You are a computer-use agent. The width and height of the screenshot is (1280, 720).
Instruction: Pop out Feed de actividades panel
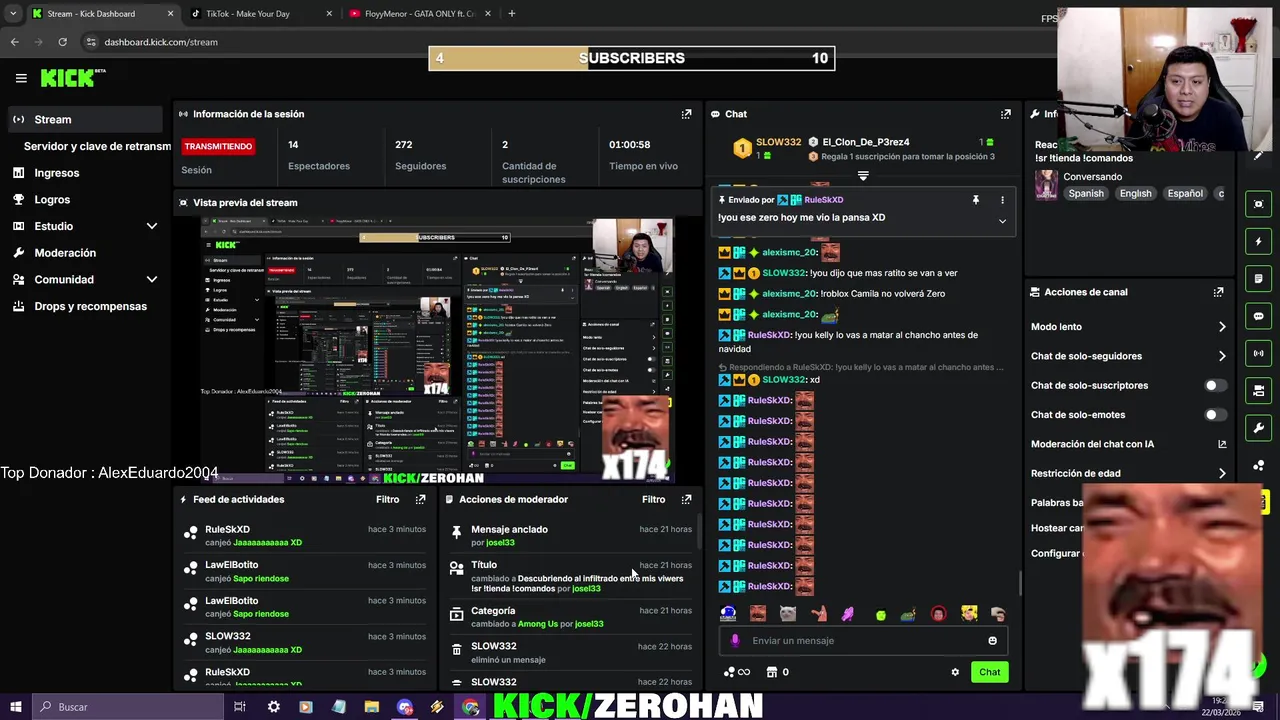pyautogui.click(x=420, y=499)
